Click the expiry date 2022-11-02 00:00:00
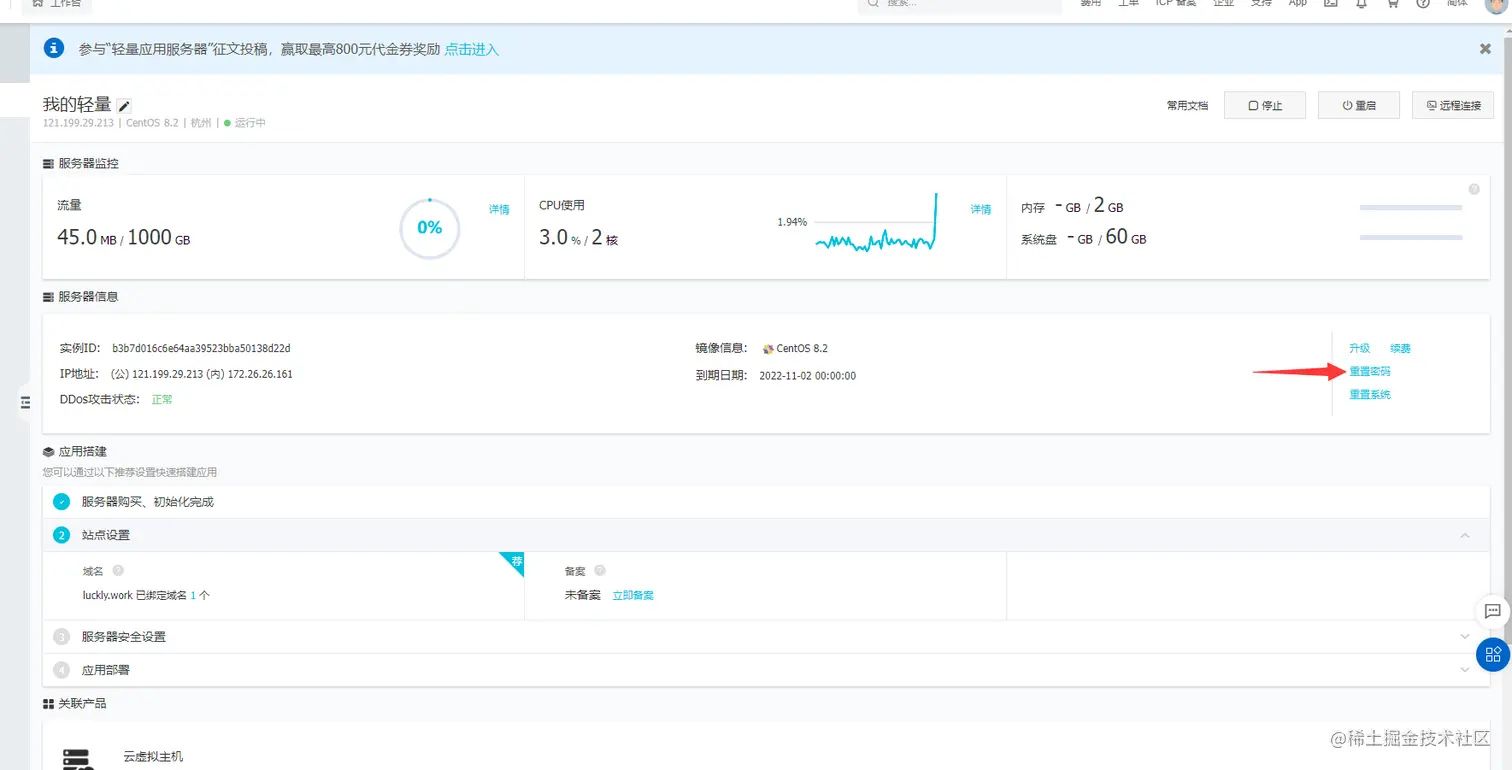Screen dimensions: 1512x770 (x=807, y=376)
